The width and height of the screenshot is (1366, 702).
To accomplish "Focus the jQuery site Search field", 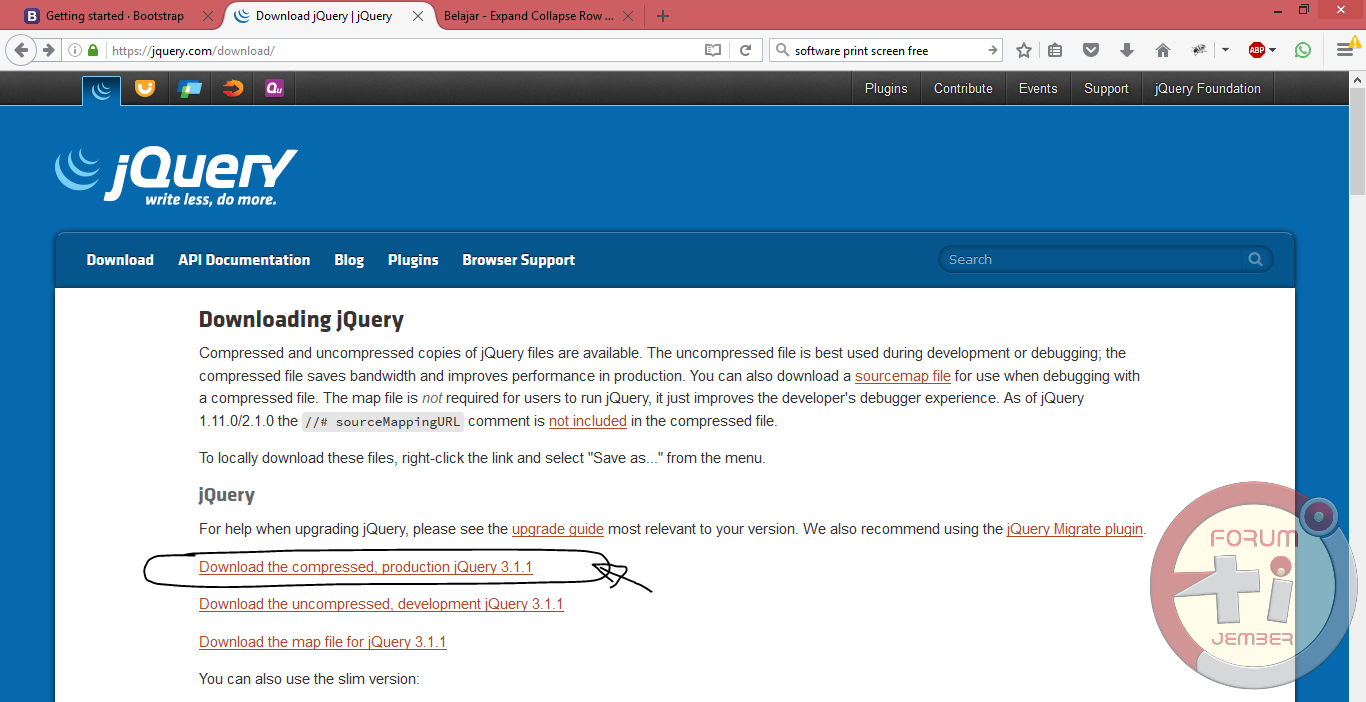I will click(1091, 259).
